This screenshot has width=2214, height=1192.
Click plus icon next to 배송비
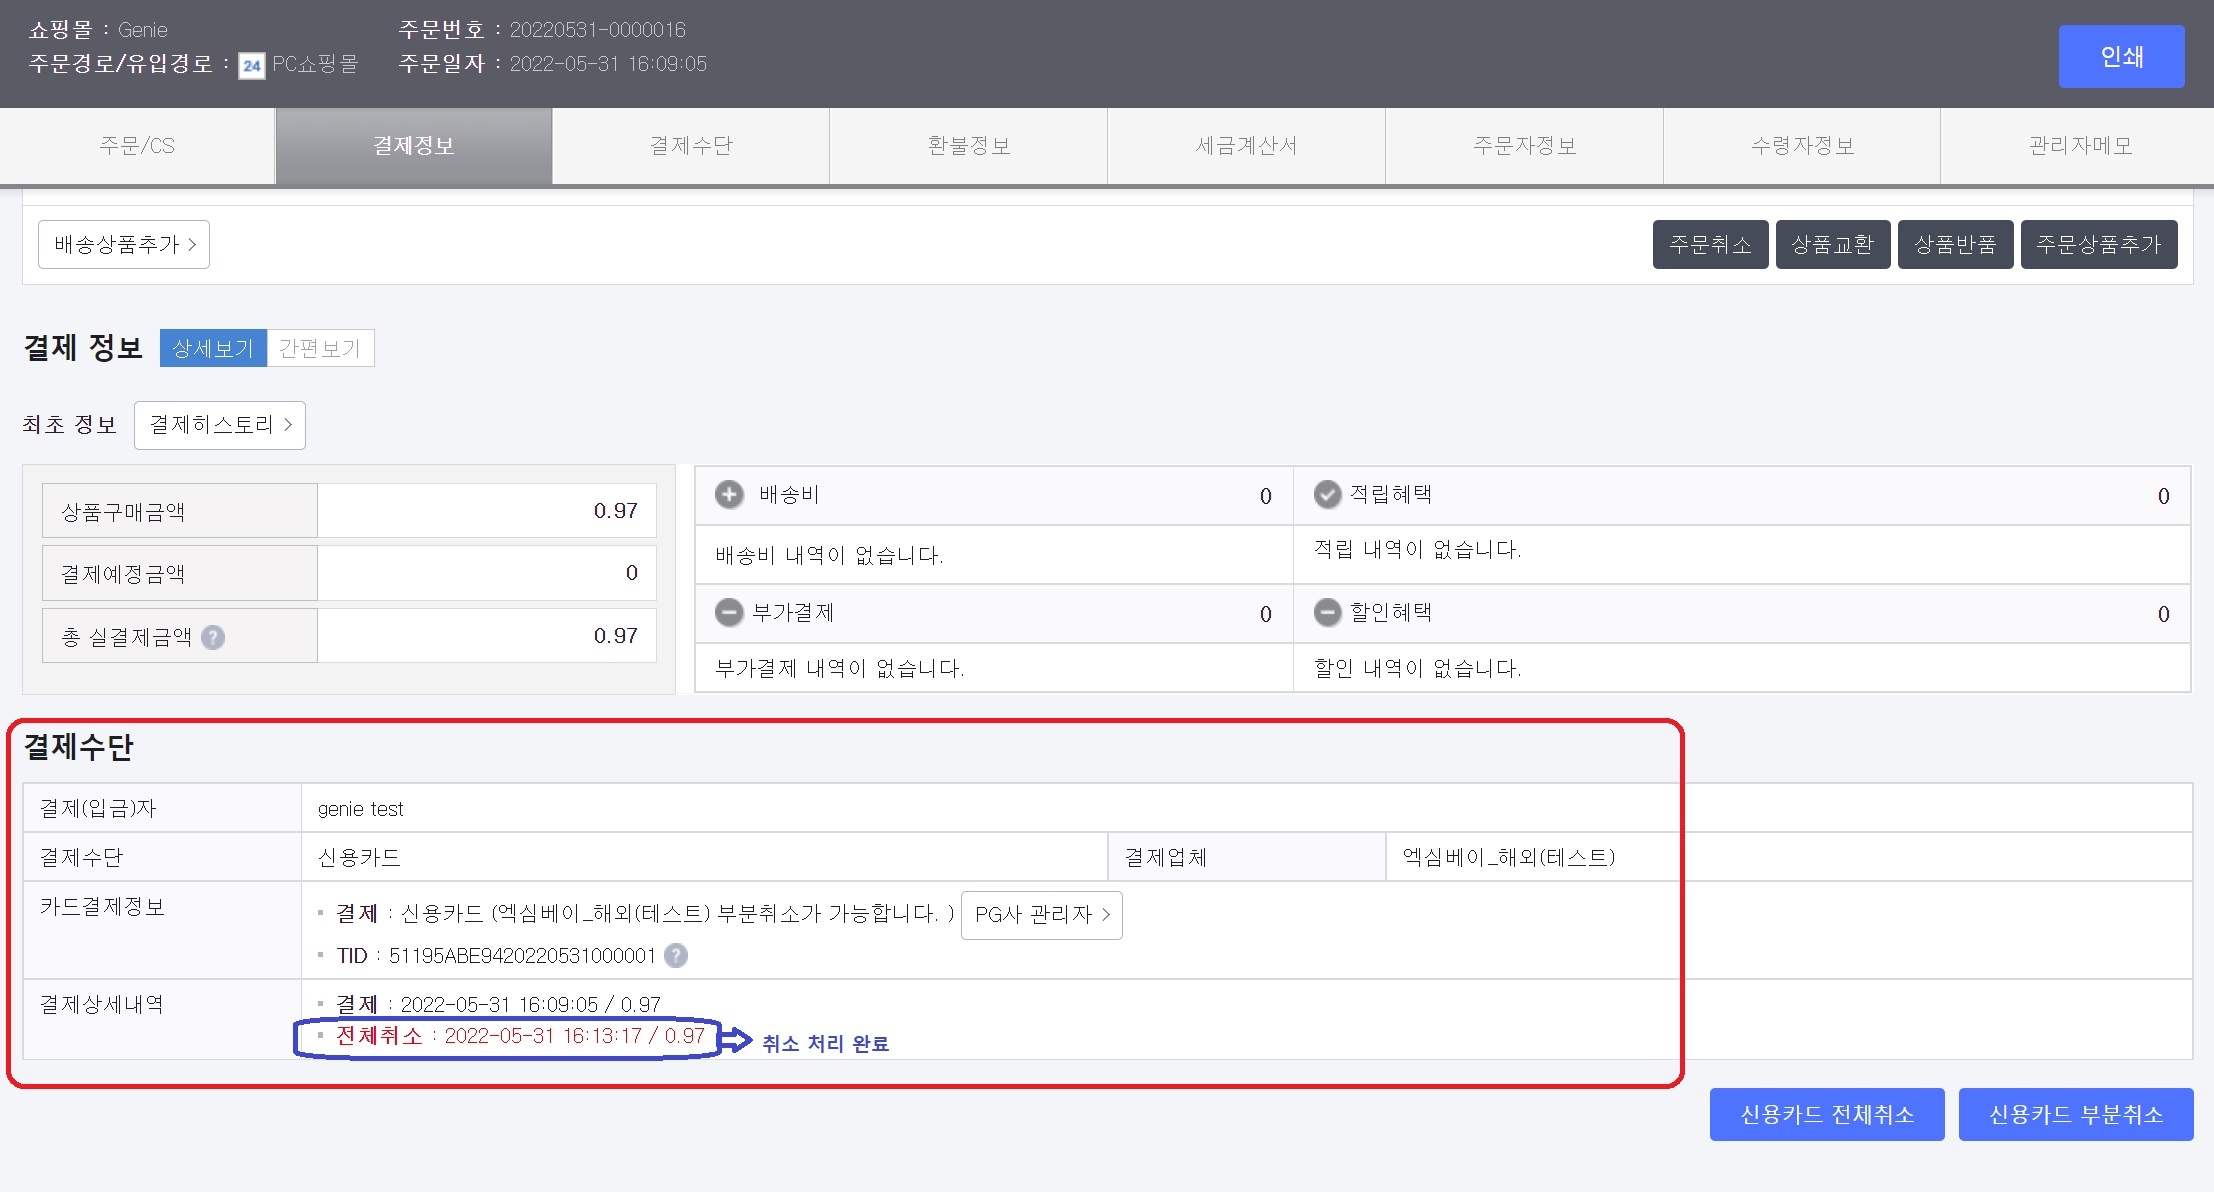coord(729,495)
